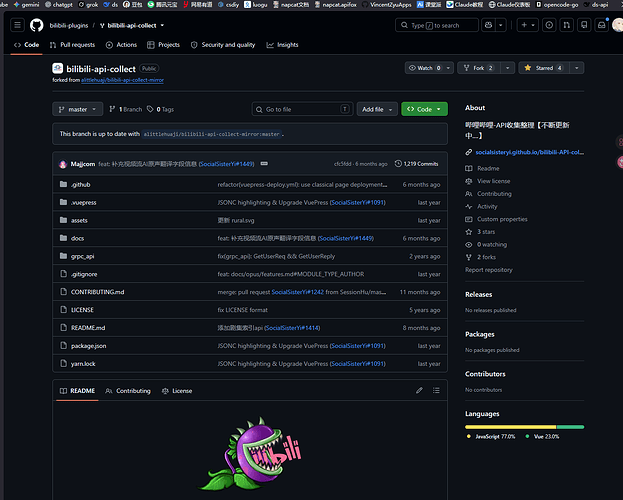Toggle Watch on this repository
The width and height of the screenshot is (623, 500).
tap(425, 68)
